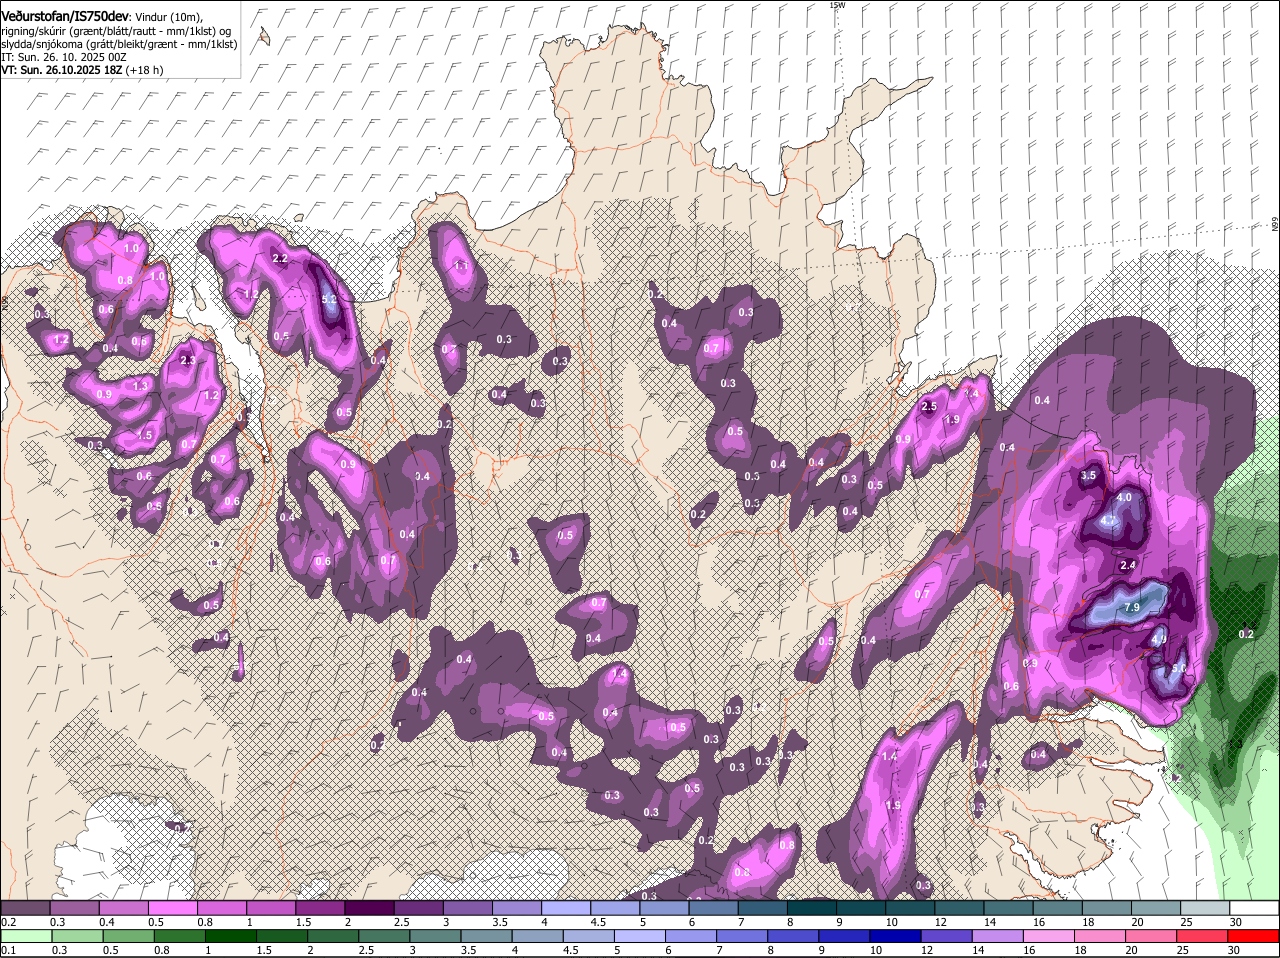Click the 30 label in the upper legend
The image size is (1280, 958).
(1236, 922)
